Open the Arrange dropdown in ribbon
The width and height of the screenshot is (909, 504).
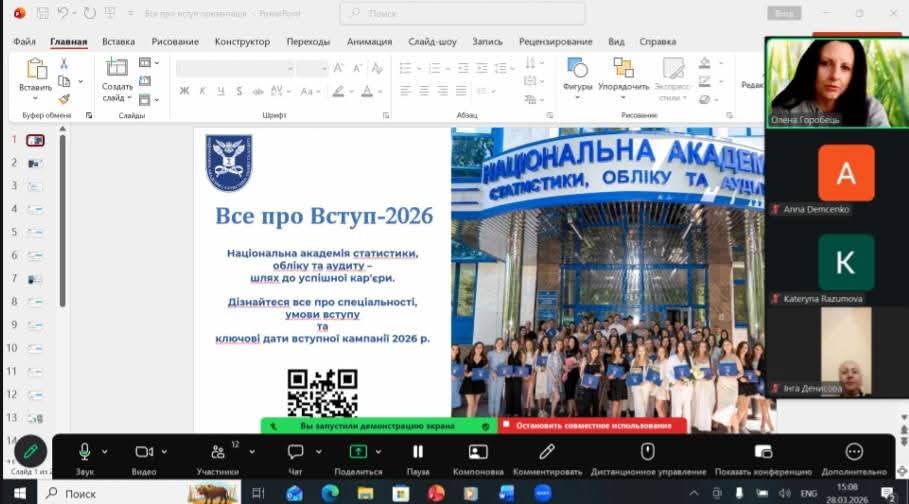[x=624, y=76]
